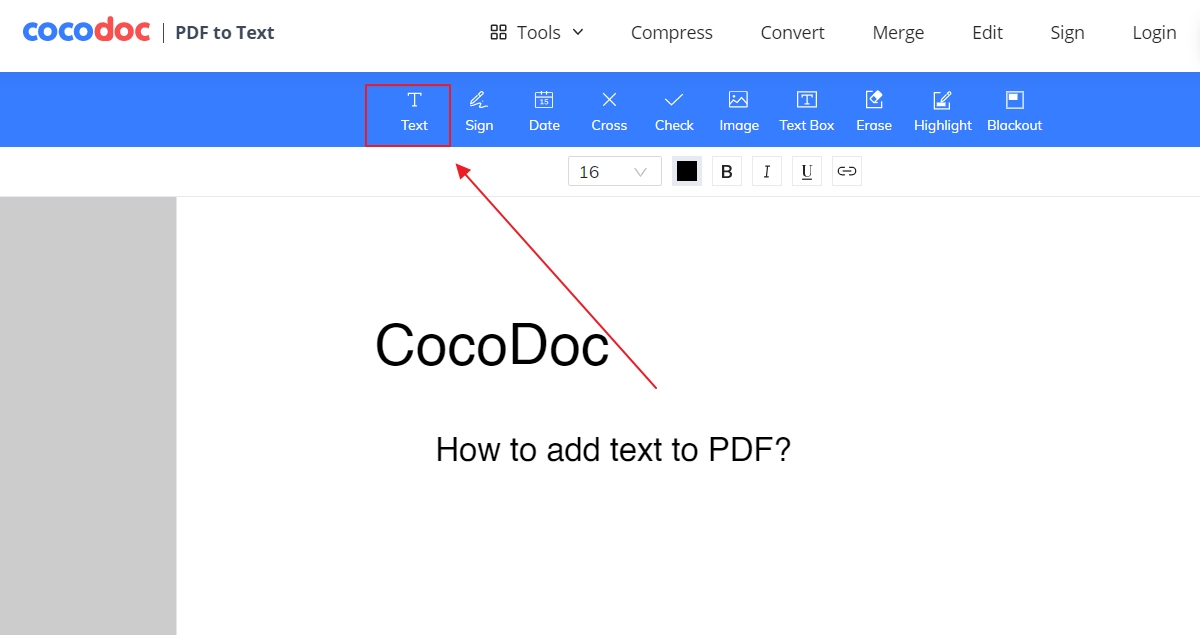Toggle underline formatting
The height and width of the screenshot is (635, 1200).
pos(807,171)
